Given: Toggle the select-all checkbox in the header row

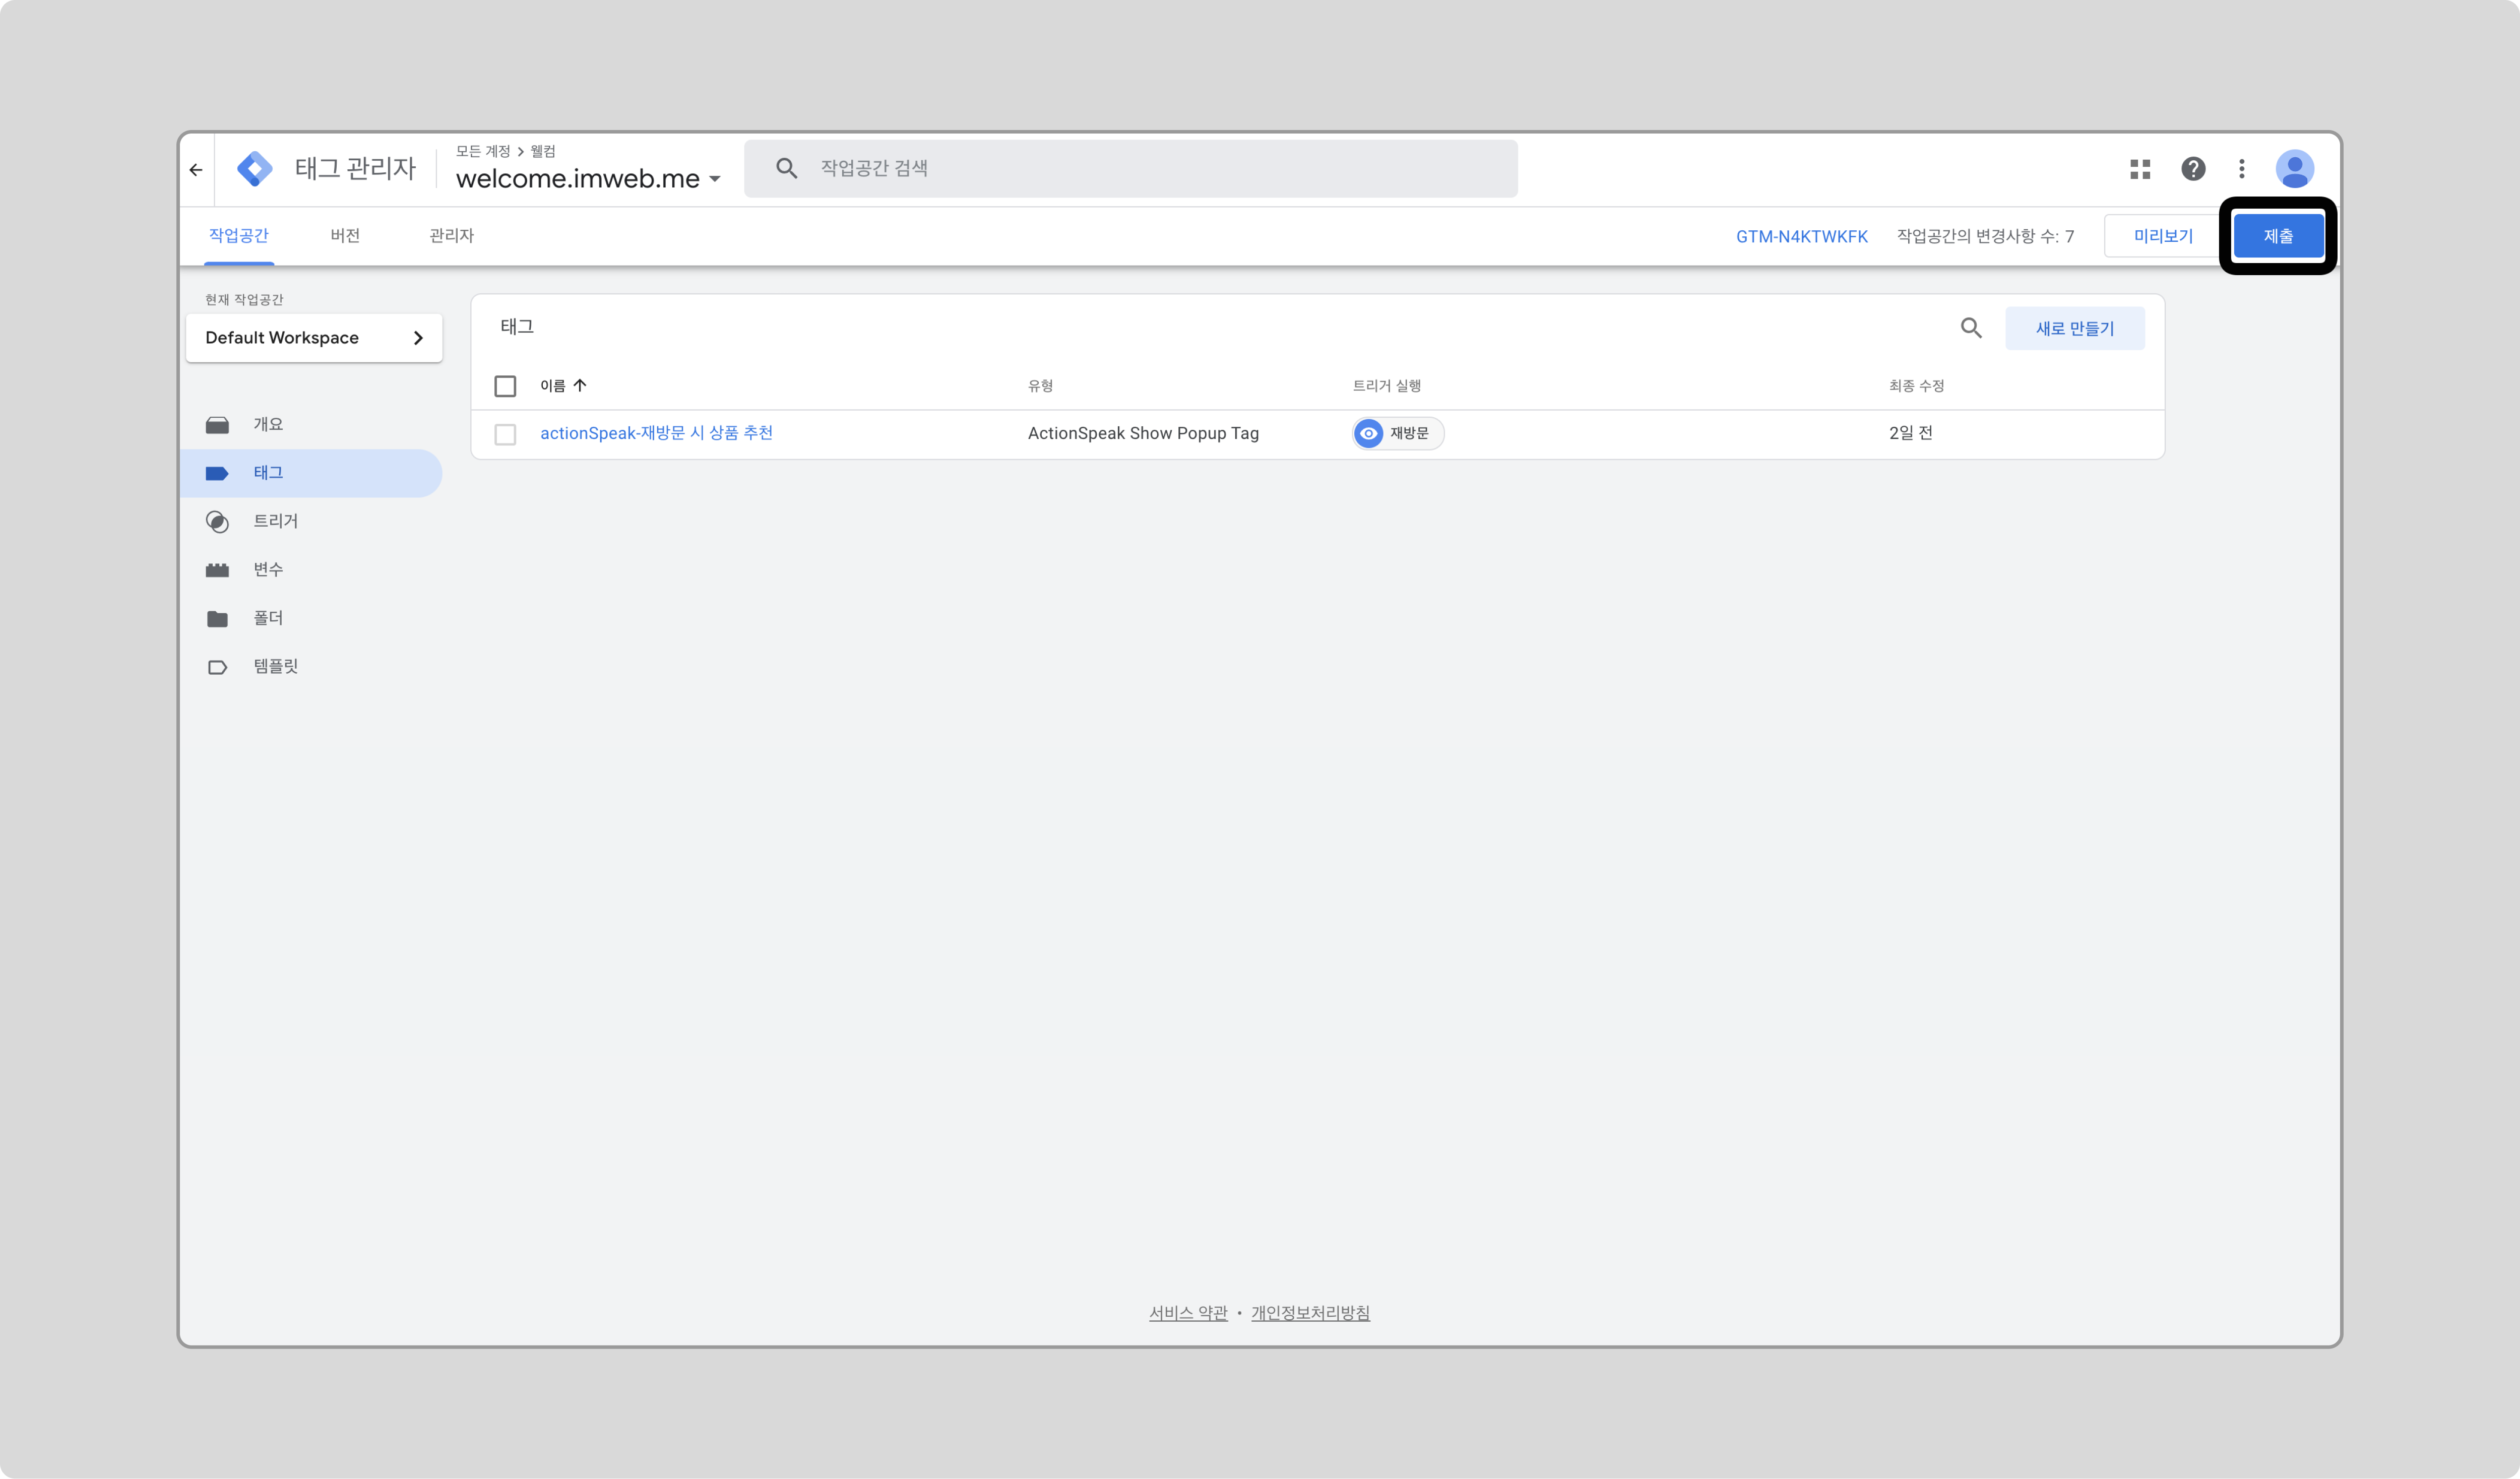Looking at the screenshot, I should pos(505,386).
